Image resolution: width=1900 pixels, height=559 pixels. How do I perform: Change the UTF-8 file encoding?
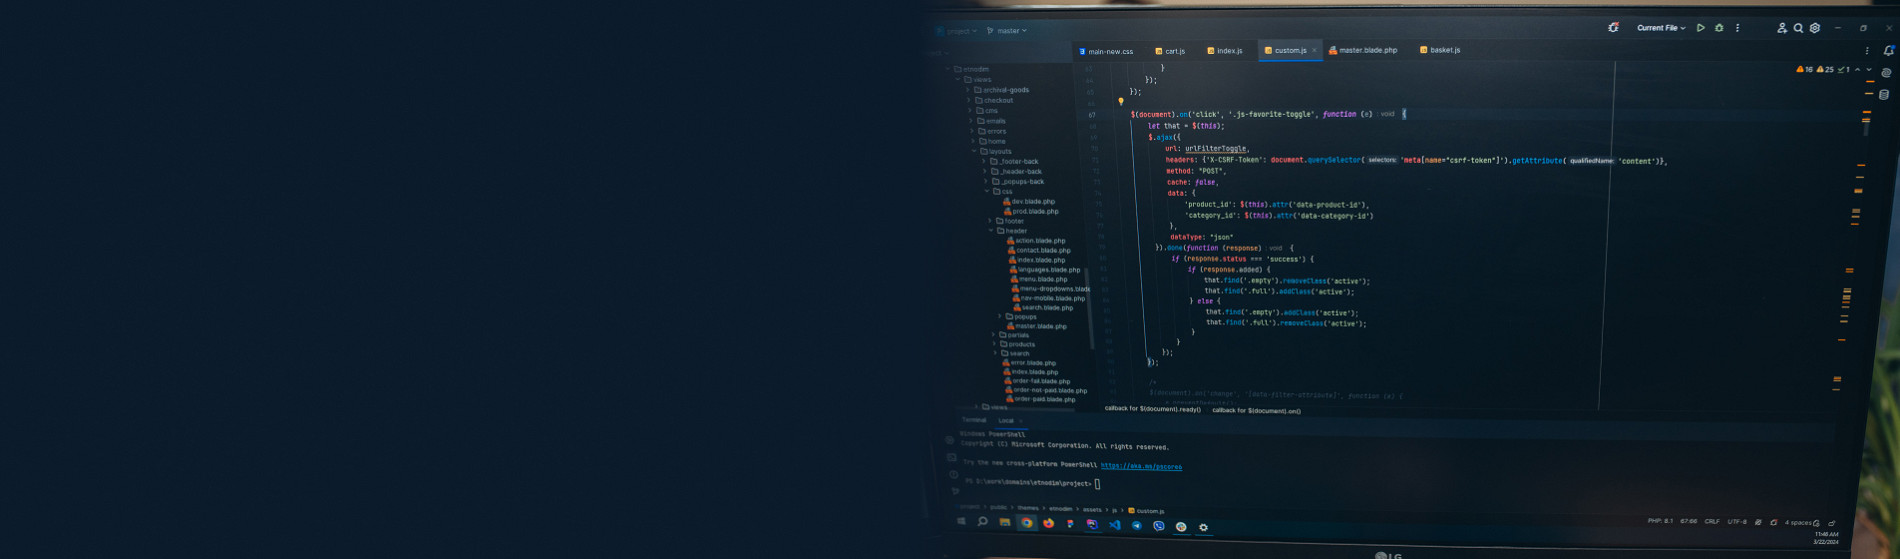click(1737, 522)
